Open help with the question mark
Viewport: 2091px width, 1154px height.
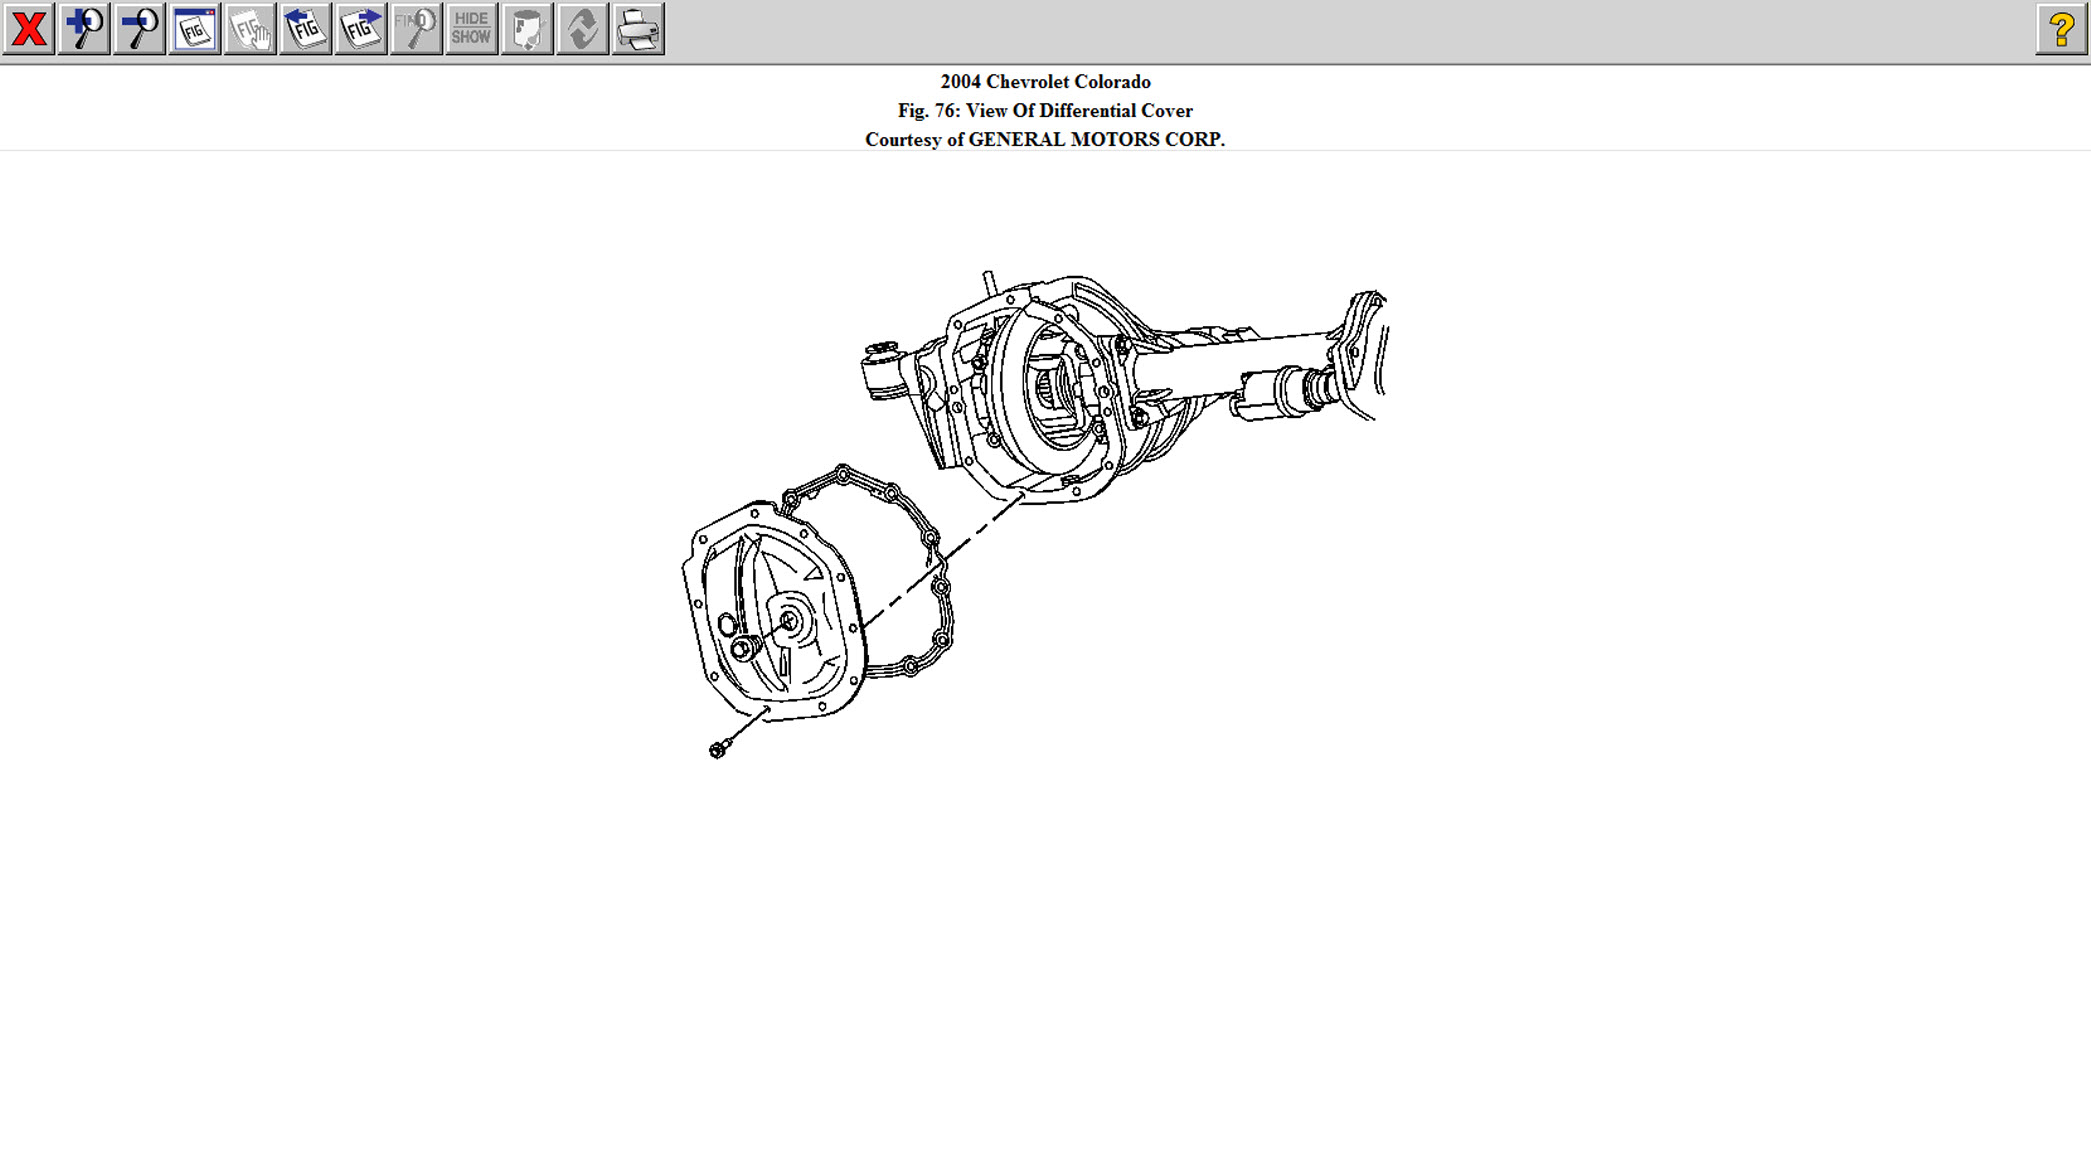(2060, 29)
